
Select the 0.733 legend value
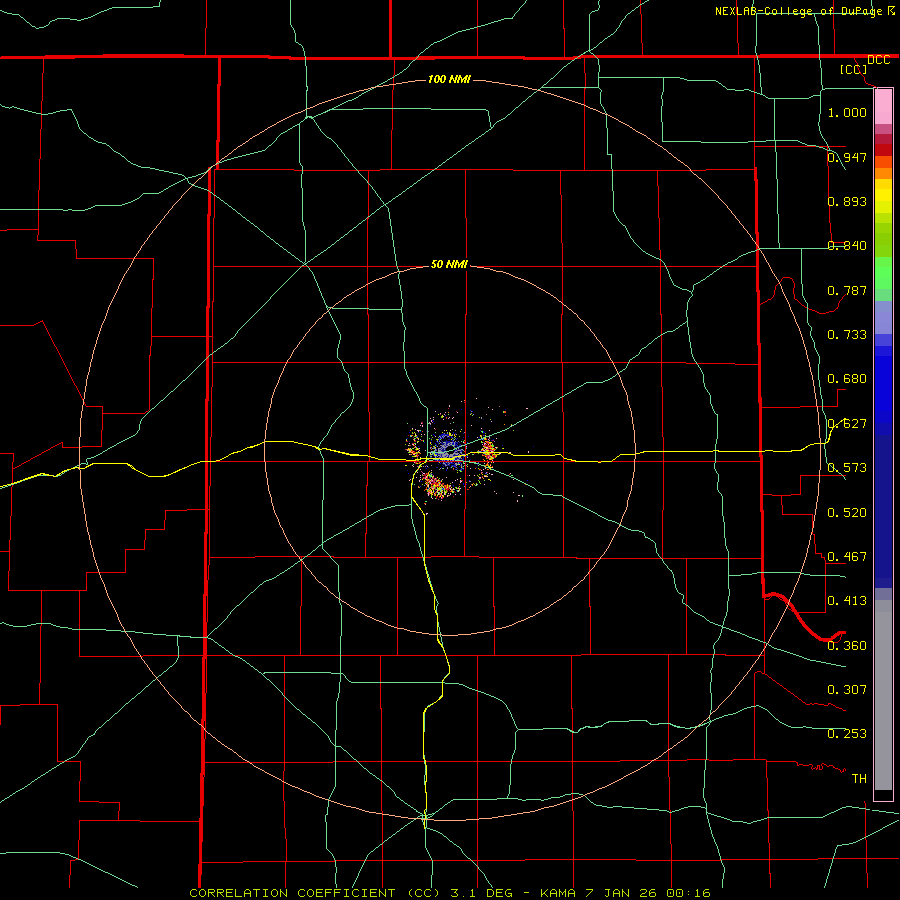coord(847,334)
